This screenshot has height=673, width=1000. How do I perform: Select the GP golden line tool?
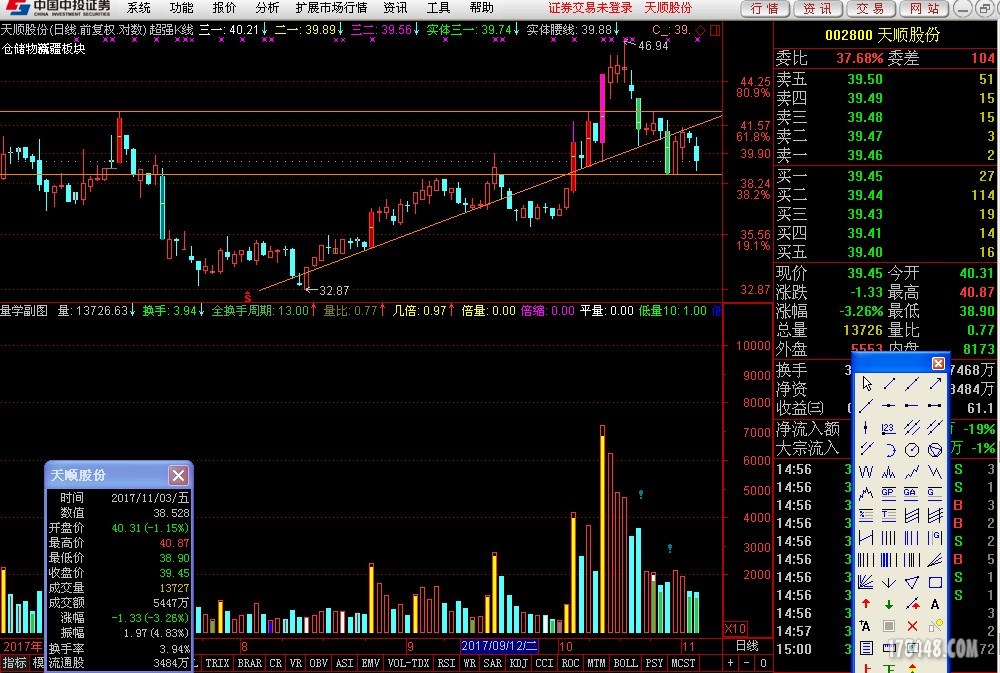[x=888, y=492]
